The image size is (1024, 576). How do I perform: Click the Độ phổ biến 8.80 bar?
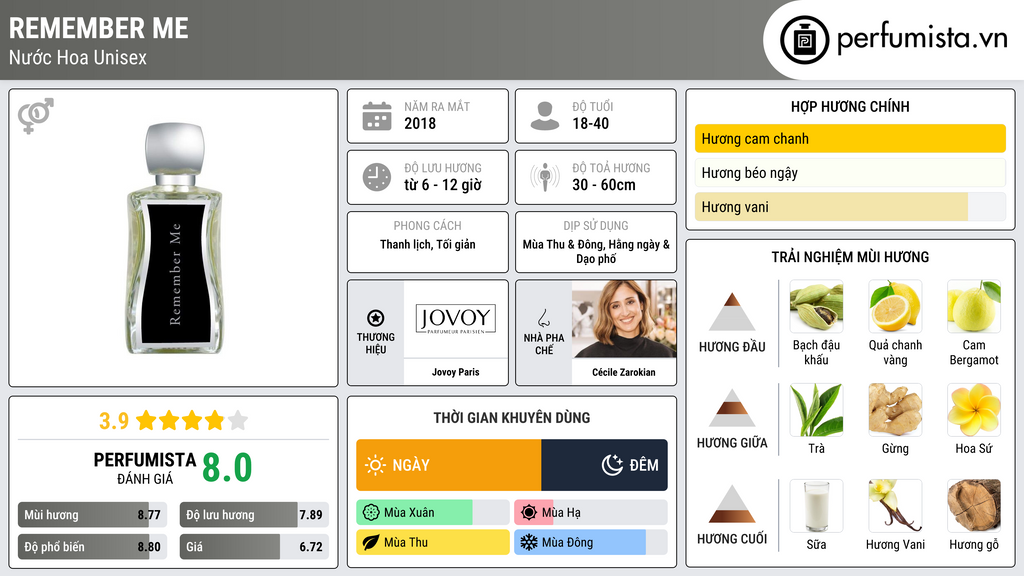(x=92, y=547)
